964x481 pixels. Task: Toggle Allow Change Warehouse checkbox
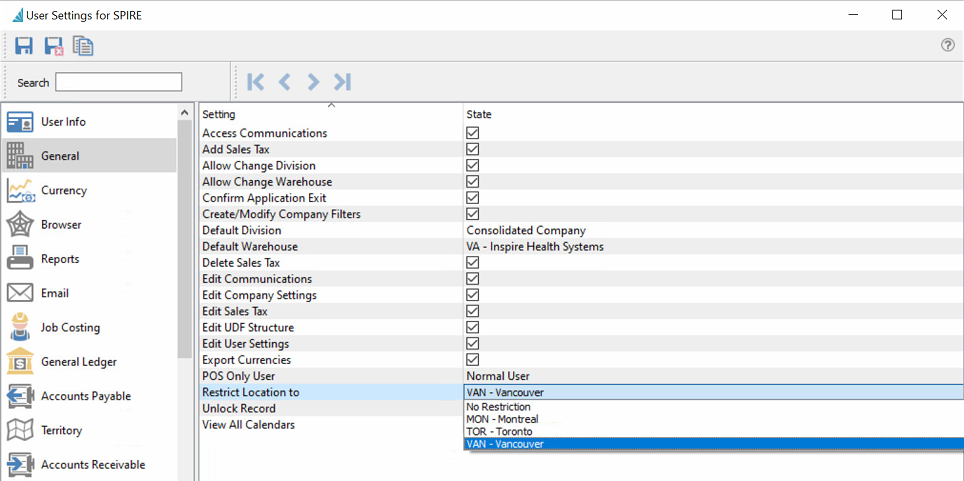coord(472,181)
